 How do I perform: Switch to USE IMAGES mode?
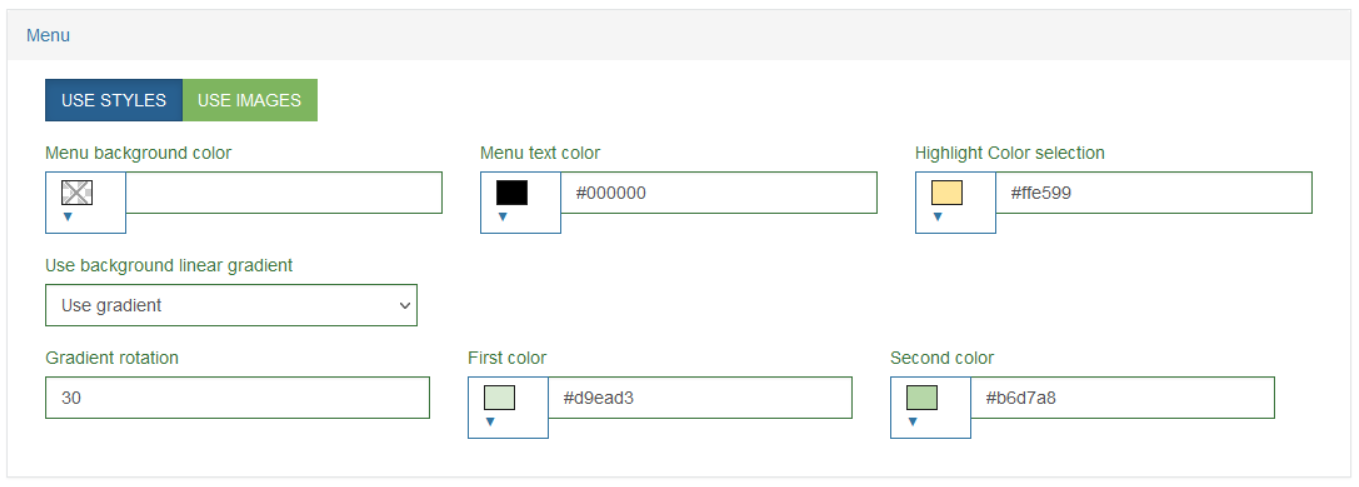click(250, 100)
